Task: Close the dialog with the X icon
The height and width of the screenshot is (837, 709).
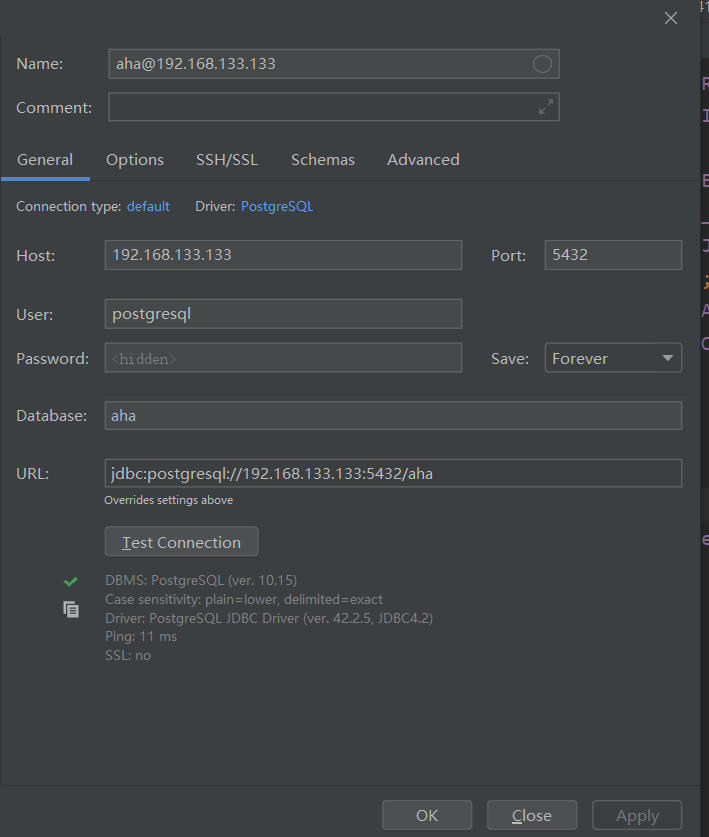Action: 671,18
